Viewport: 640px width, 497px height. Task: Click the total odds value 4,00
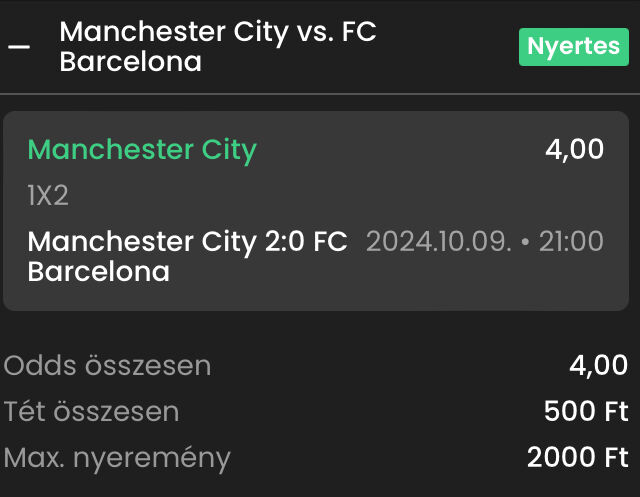pyautogui.click(x=598, y=366)
